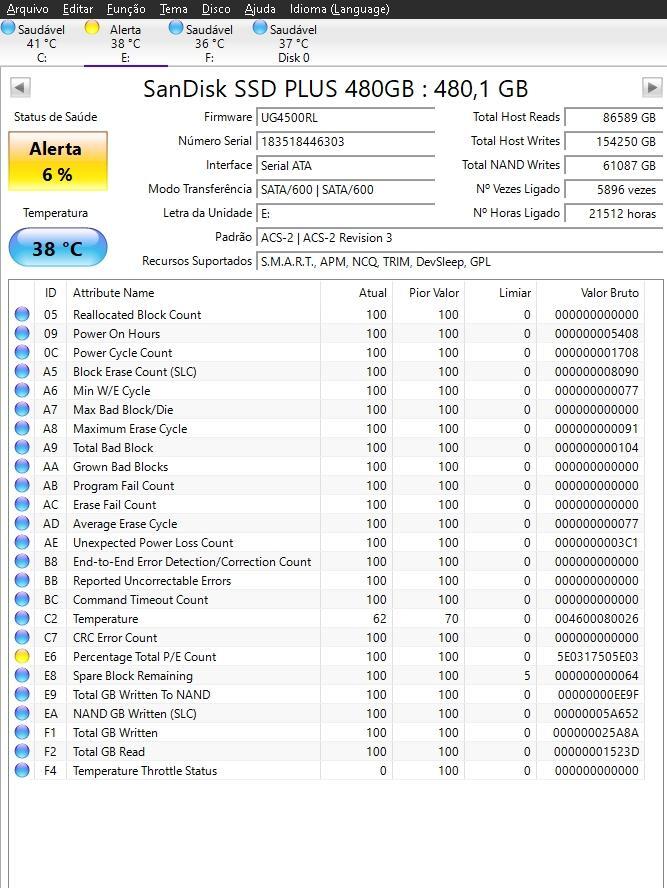This screenshot has height=888, width=667.
Task: Switch to Saudável 36 °C drive F: tab
Action: [x=209, y=43]
